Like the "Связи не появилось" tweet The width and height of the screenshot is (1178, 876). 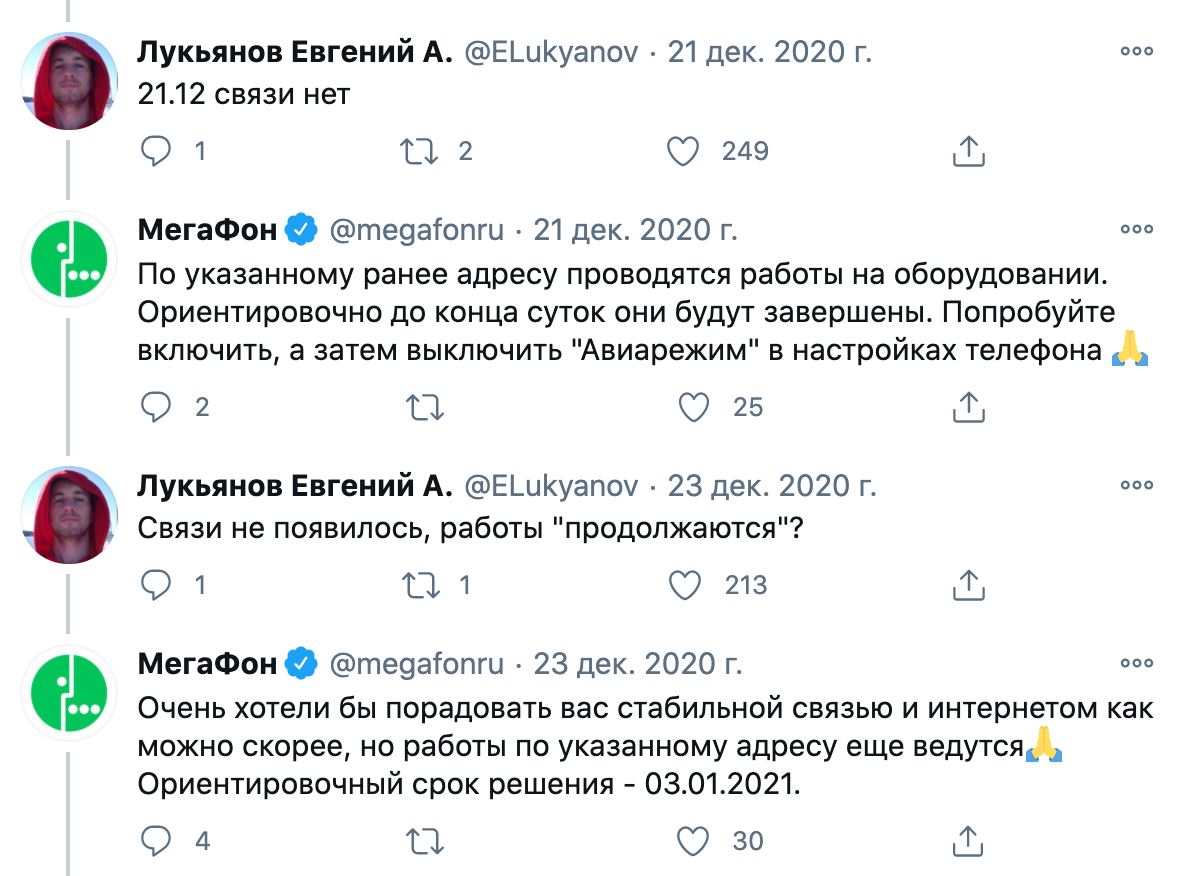pyautogui.click(x=686, y=585)
